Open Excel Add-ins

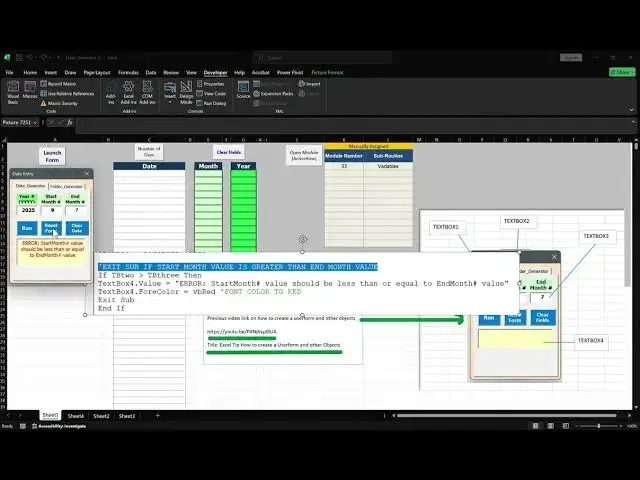pos(129,93)
